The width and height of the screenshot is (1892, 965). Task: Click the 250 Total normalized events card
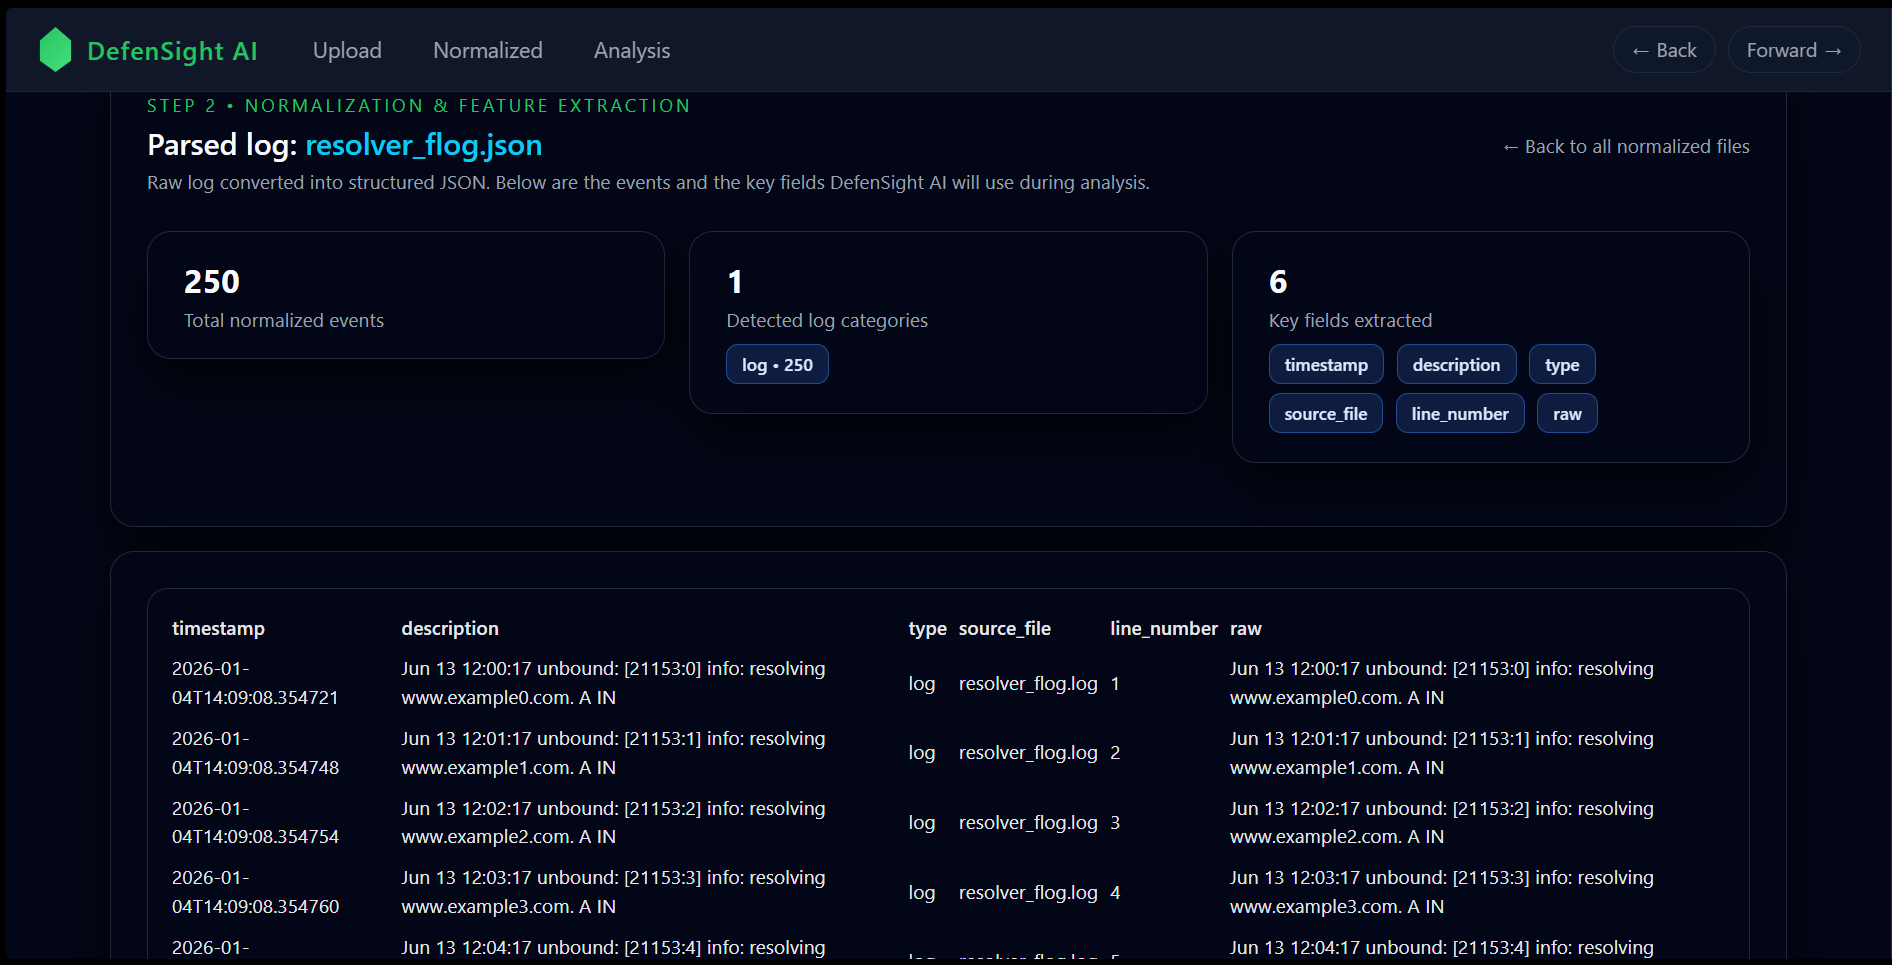[x=406, y=295]
